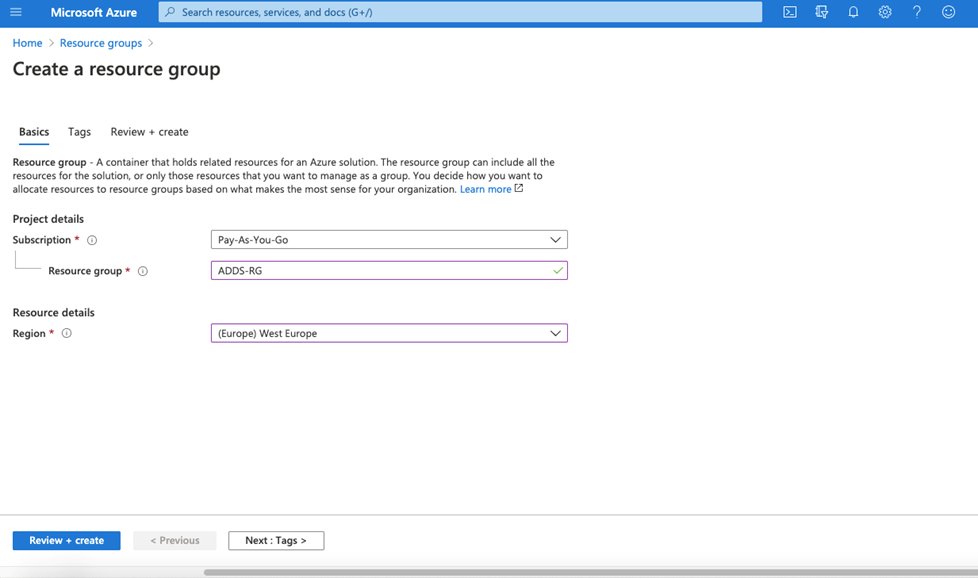Launch Cloud Shell from top bar
This screenshot has height=578, width=978.
tap(790, 12)
